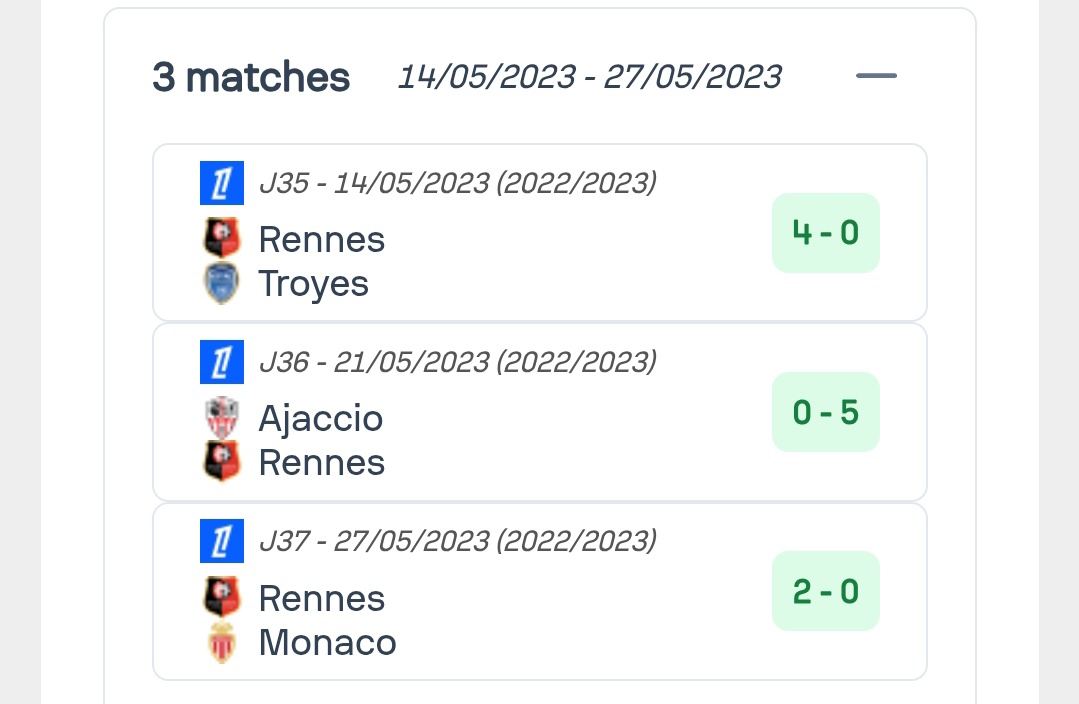Select the Troyes team name
Image resolution: width=1079 pixels, height=704 pixels.
click(313, 284)
